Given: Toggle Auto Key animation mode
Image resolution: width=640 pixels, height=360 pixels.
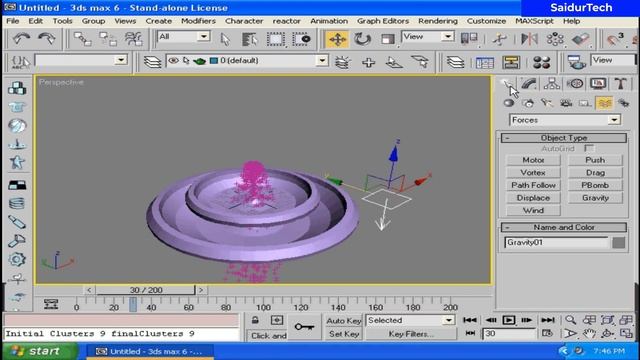Looking at the screenshot, I should point(344,320).
